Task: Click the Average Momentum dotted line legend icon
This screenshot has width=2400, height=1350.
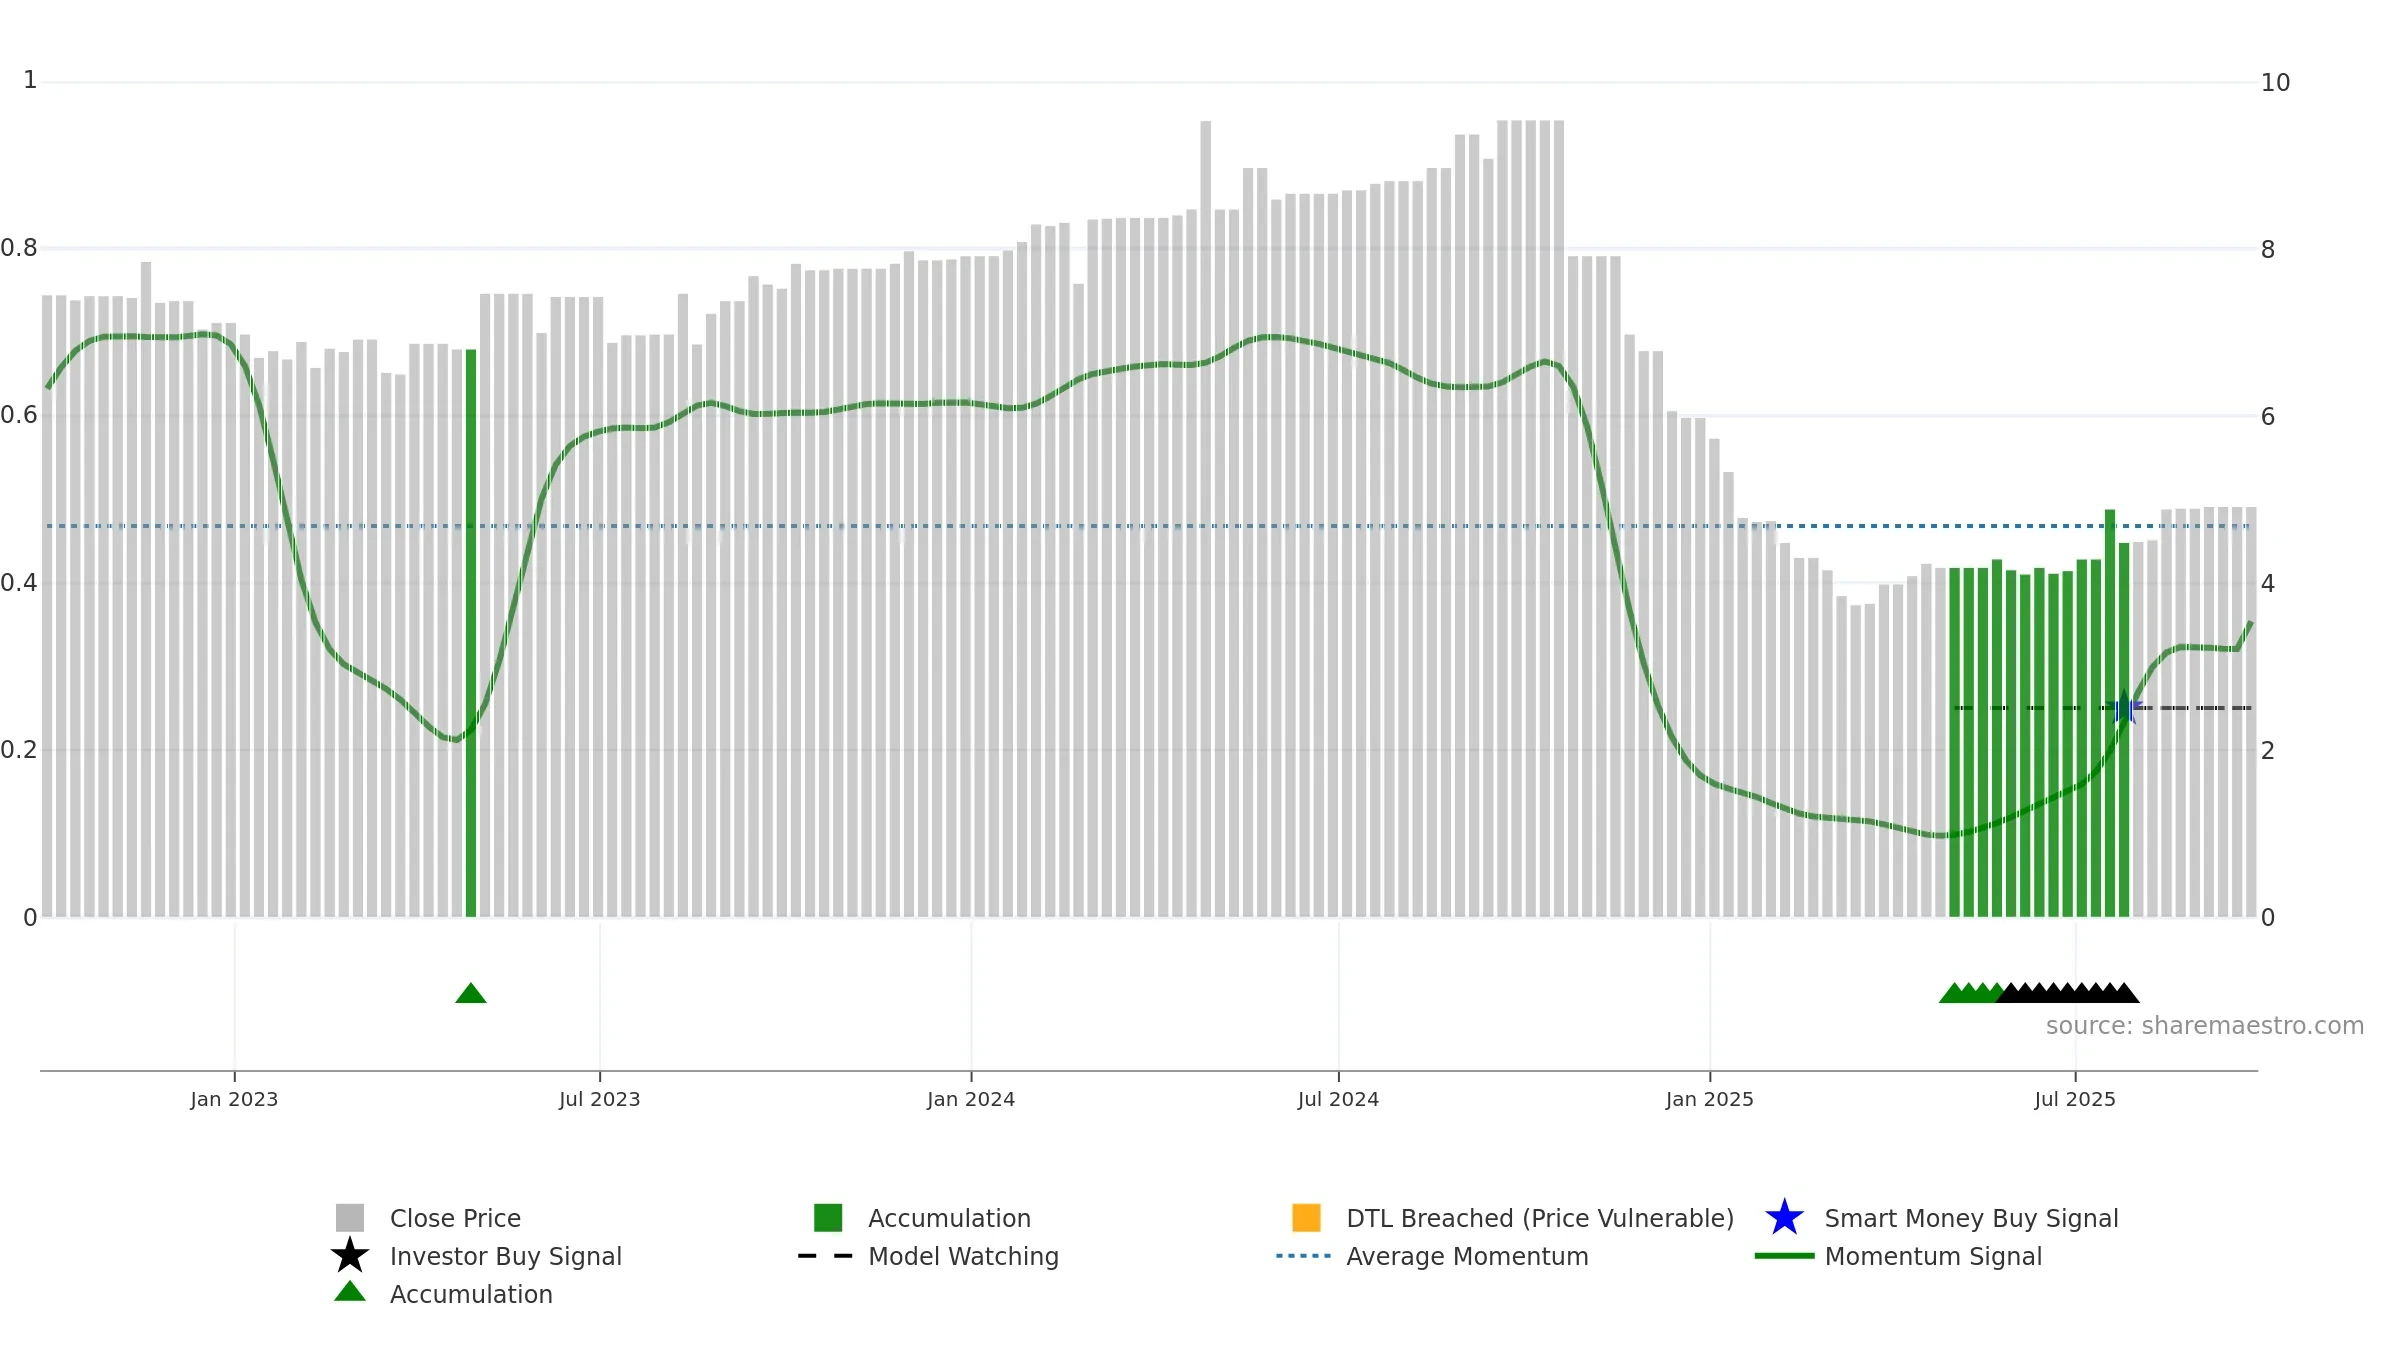Action: coord(1304,1256)
